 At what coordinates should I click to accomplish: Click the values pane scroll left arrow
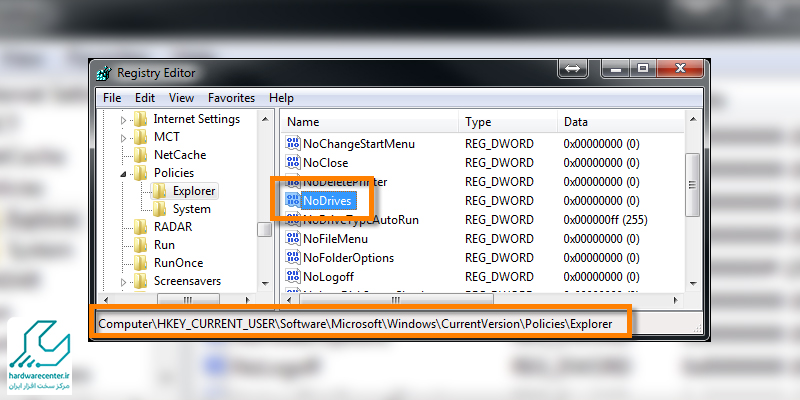(x=289, y=300)
